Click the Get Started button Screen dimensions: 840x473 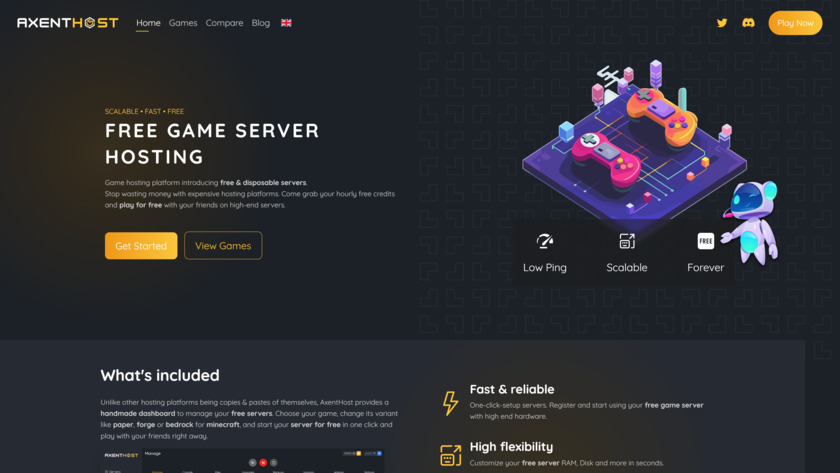tap(141, 246)
